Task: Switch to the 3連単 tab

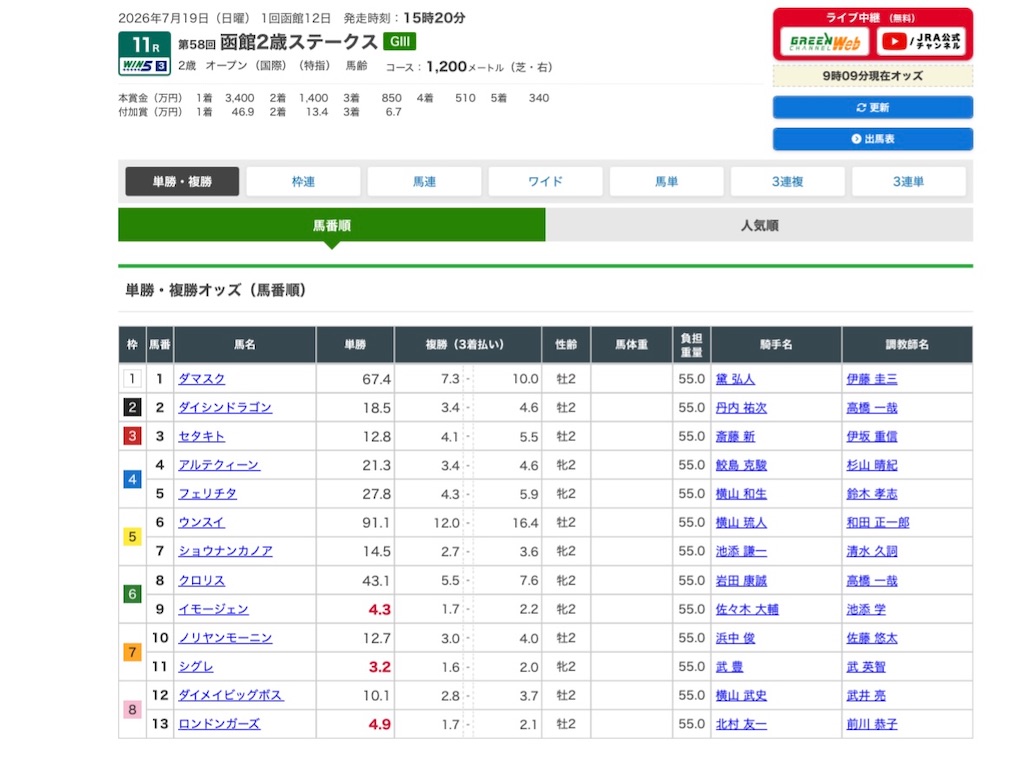Action: pos(908,182)
